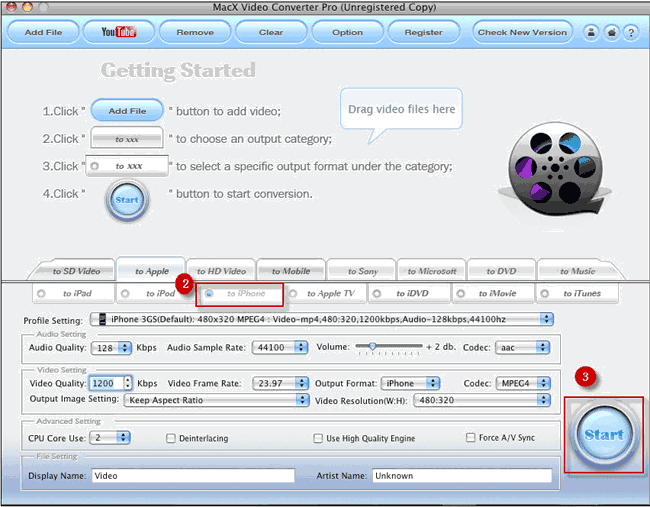This screenshot has width=650, height=507.
Task: Open the Output Image Setting dropdown
Action: tap(216, 400)
